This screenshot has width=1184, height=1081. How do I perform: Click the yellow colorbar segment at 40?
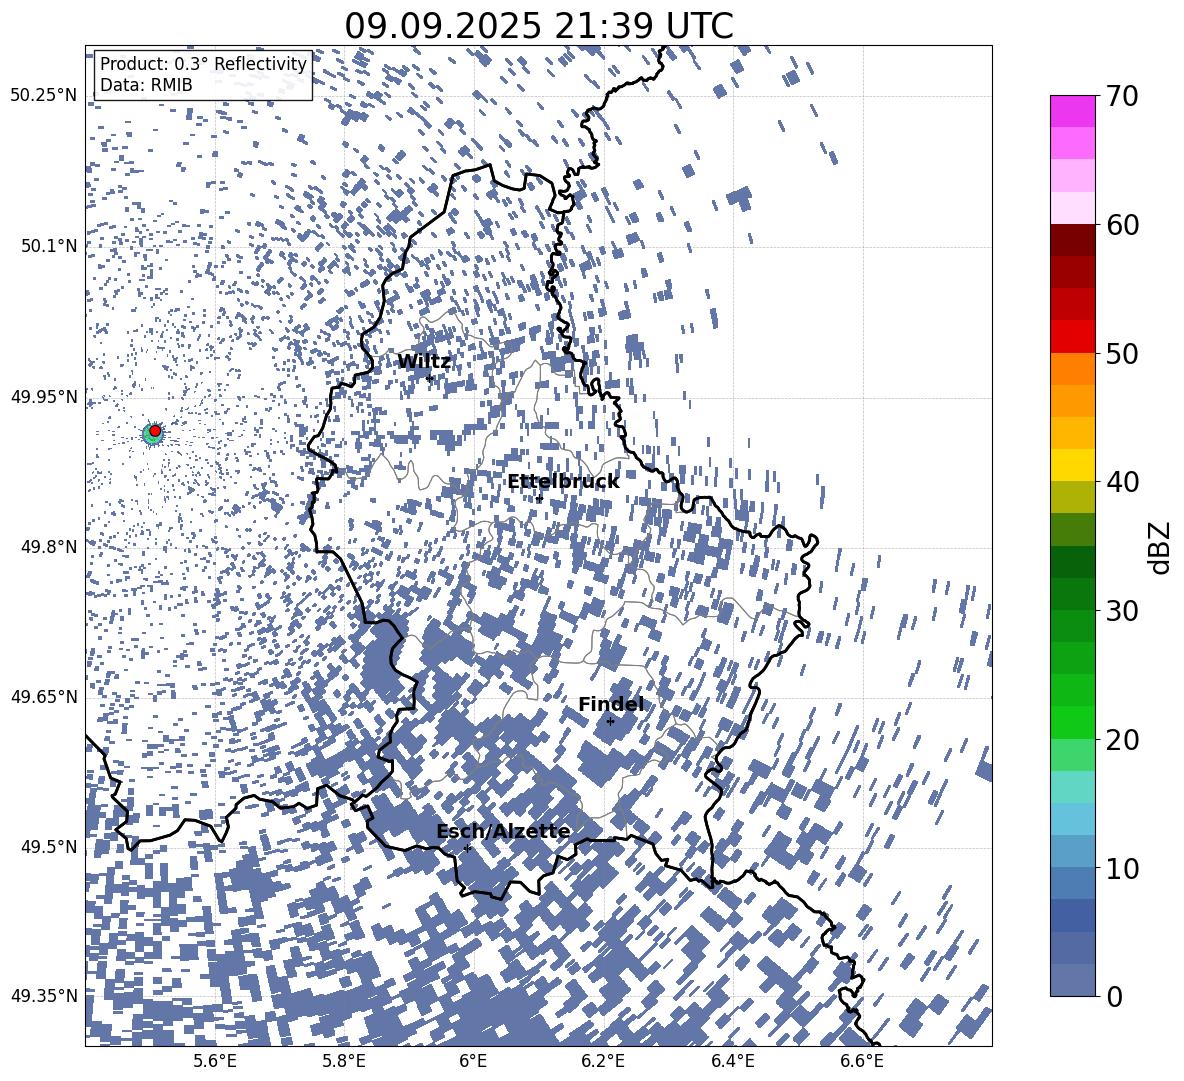coord(1072,465)
